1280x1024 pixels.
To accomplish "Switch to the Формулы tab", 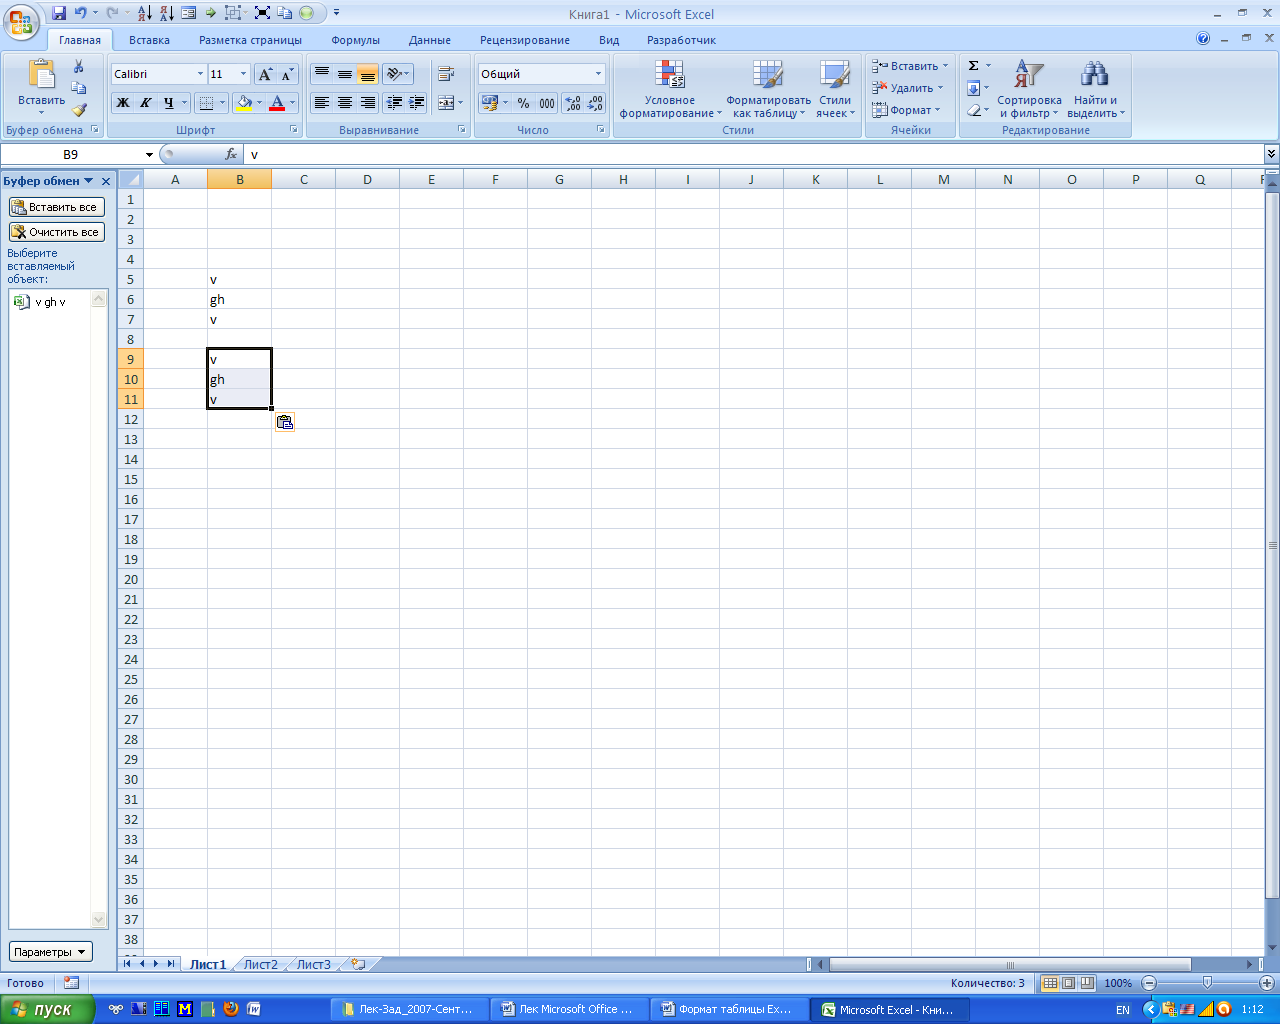I will (355, 40).
